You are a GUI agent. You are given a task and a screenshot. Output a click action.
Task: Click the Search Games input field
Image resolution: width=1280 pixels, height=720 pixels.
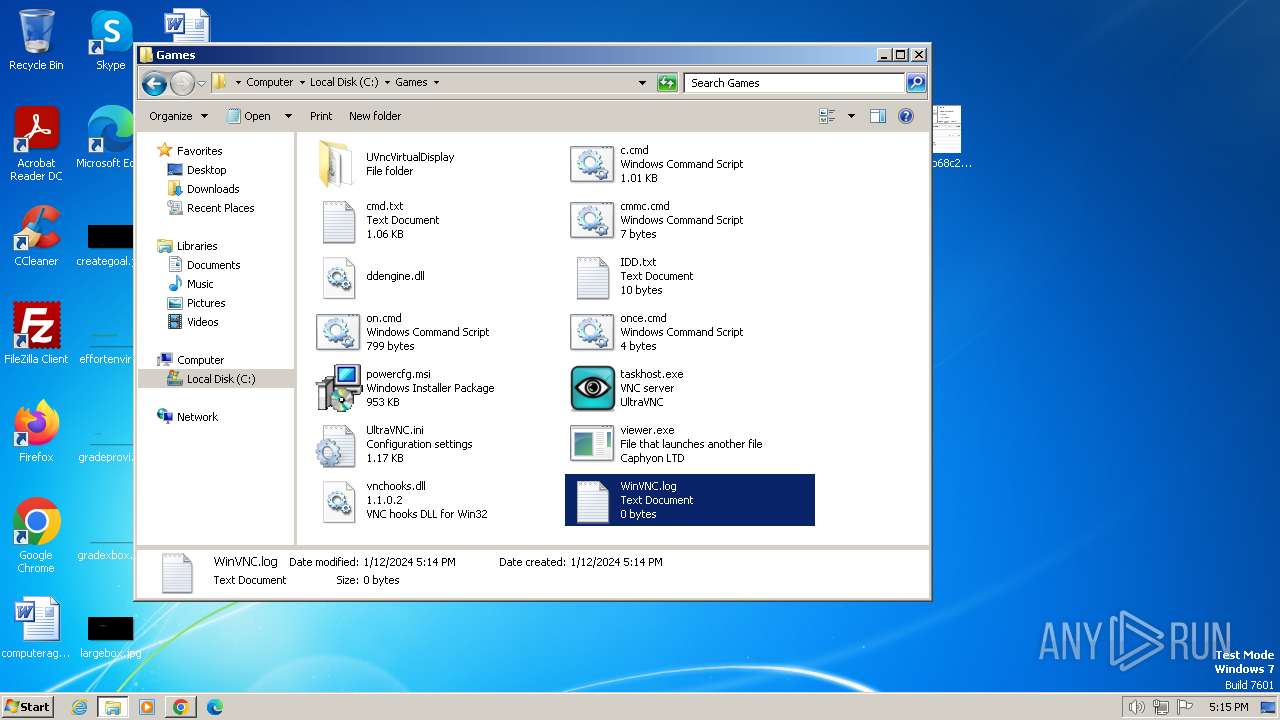[x=795, y=83]
